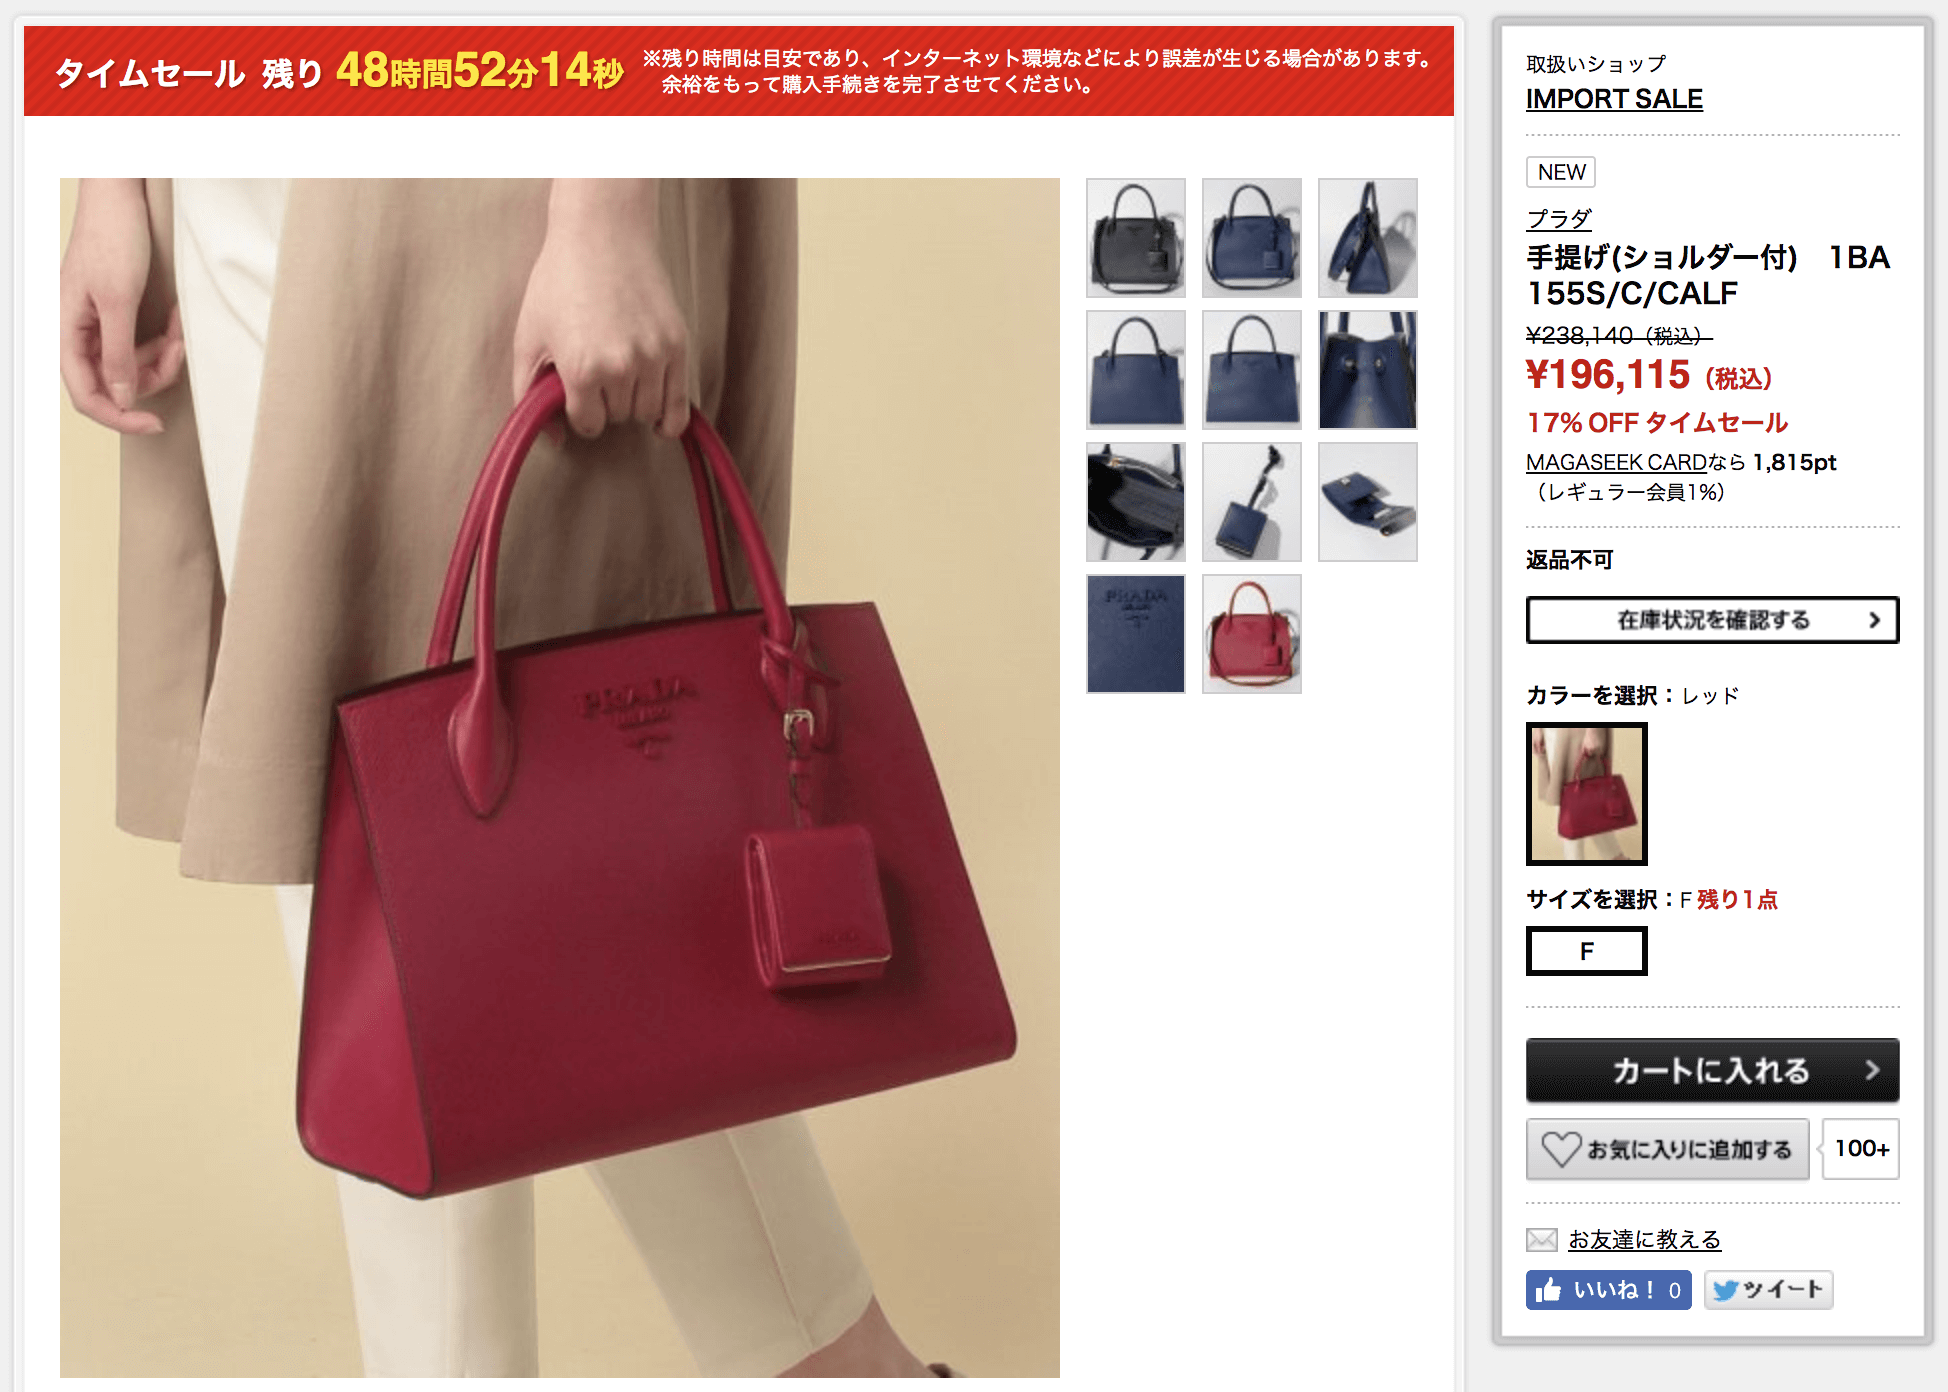Select the レッド color swatch
1948x1392 pixels.
(1587, 794)
